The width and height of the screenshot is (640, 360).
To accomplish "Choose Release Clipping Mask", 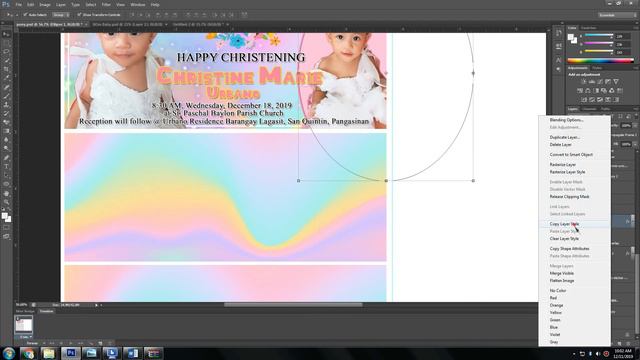I will 569,197.
